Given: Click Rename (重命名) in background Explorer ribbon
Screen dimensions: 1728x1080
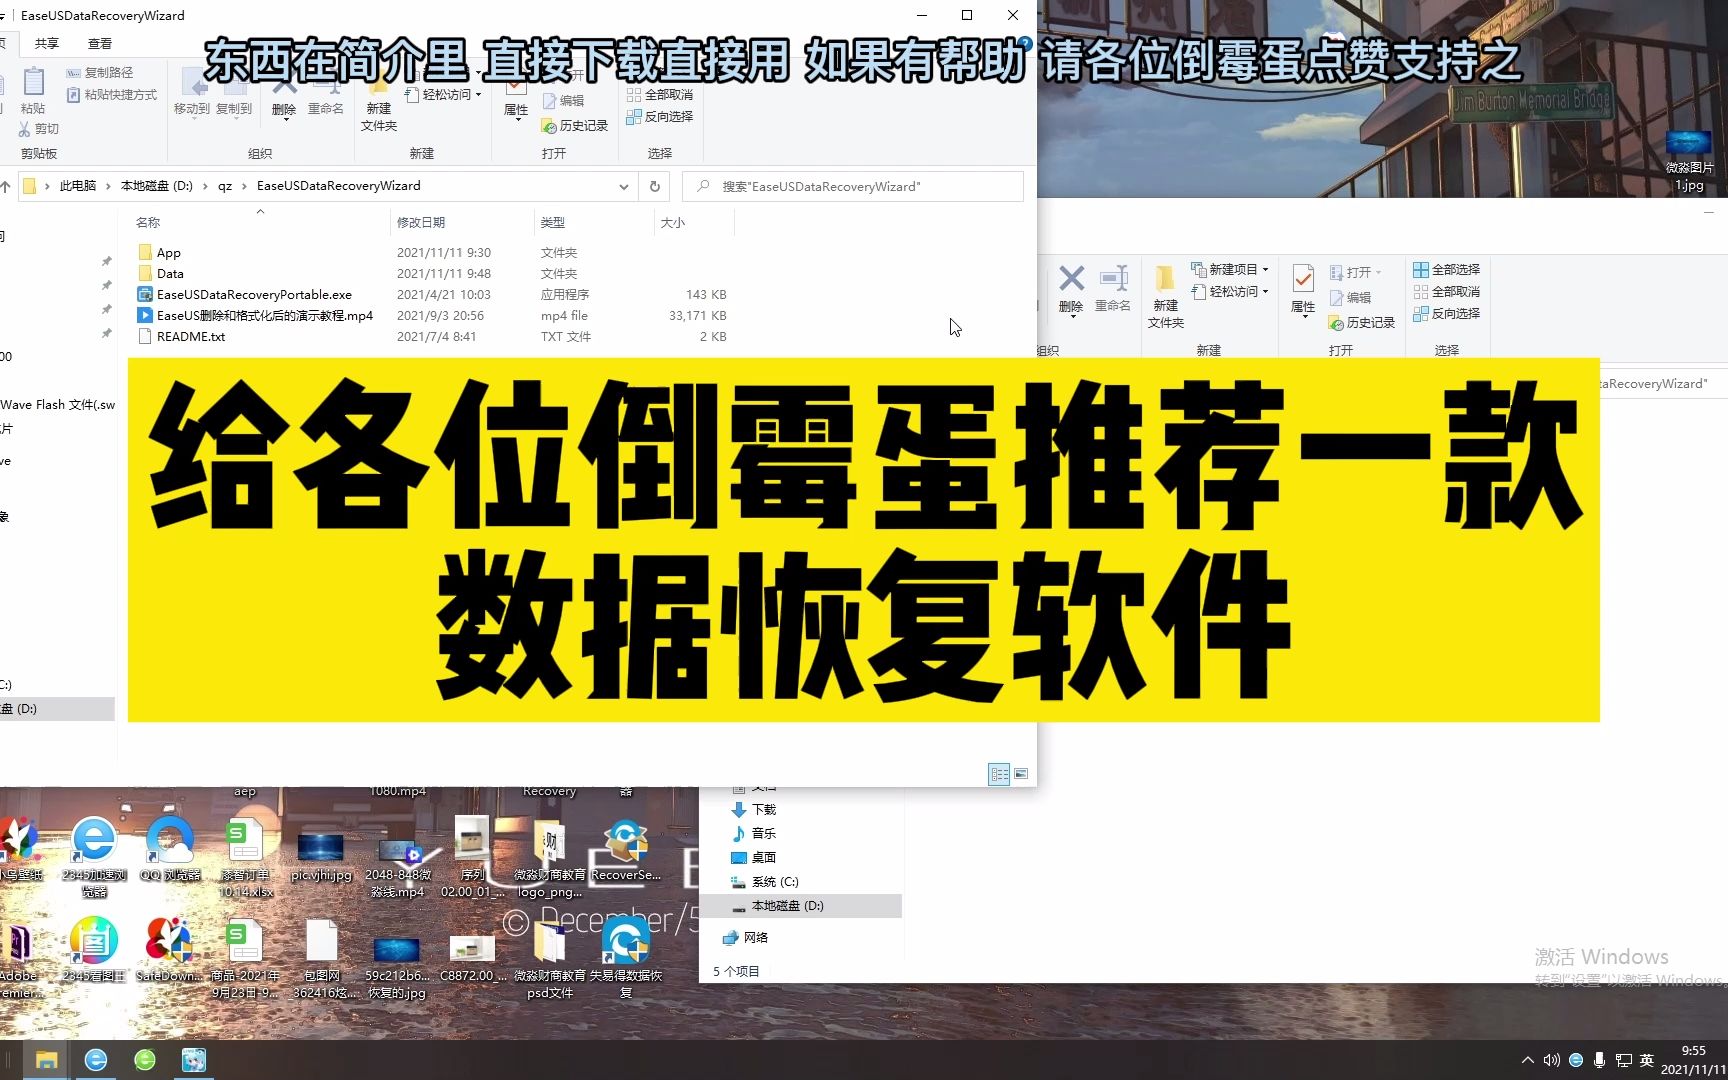Looking at the screenshot, I should tap(1113, 289).
